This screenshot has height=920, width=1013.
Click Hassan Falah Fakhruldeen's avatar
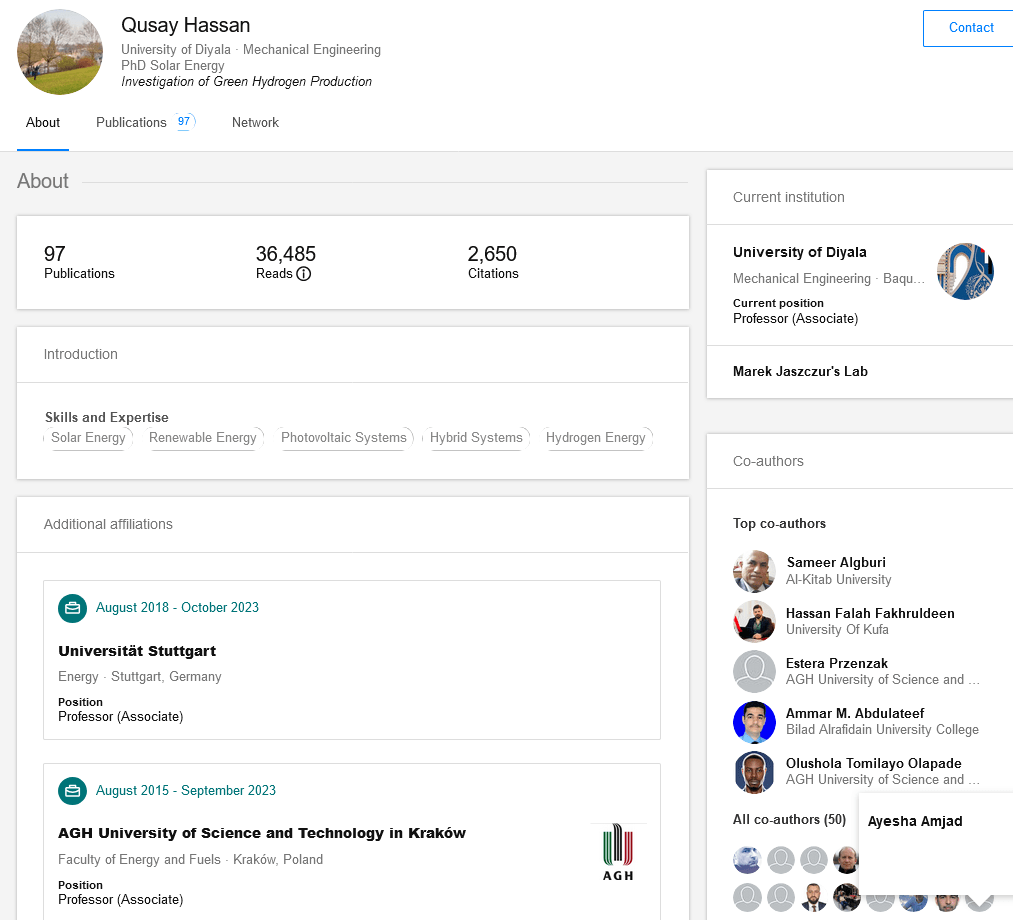coord(753,621)
